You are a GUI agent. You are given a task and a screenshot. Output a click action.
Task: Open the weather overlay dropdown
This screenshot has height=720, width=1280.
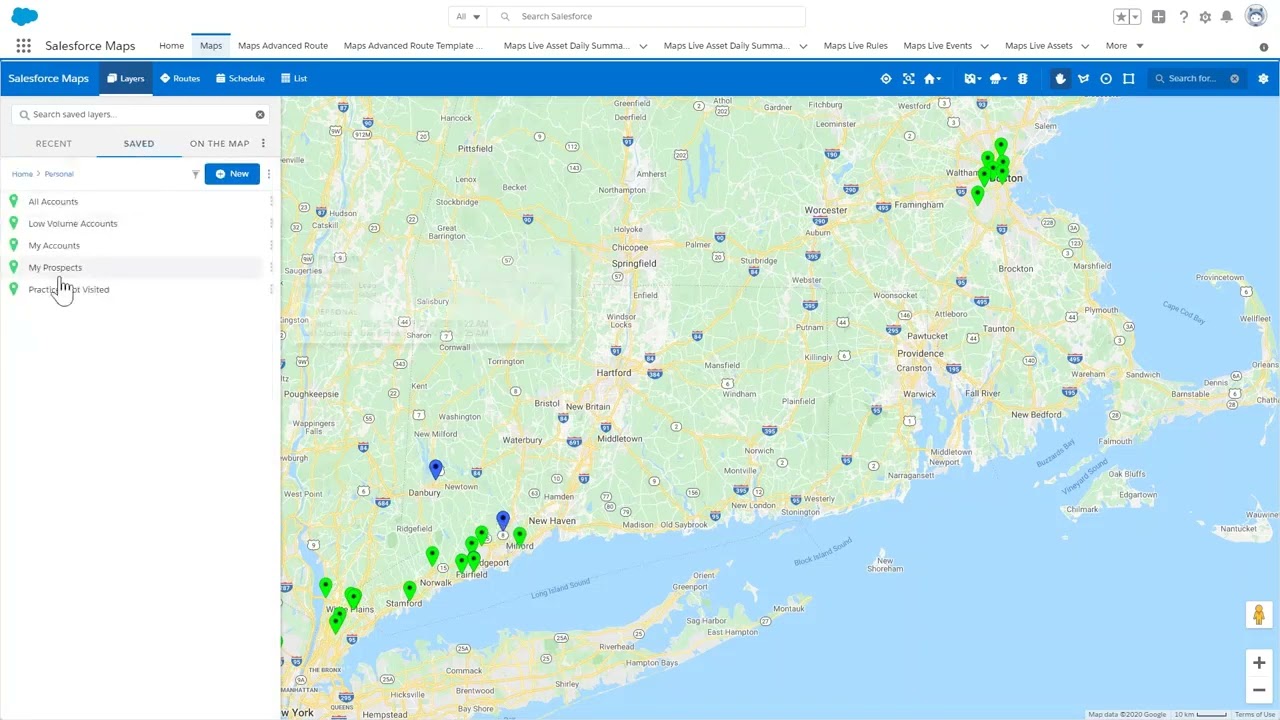click(x=998, y=78)
